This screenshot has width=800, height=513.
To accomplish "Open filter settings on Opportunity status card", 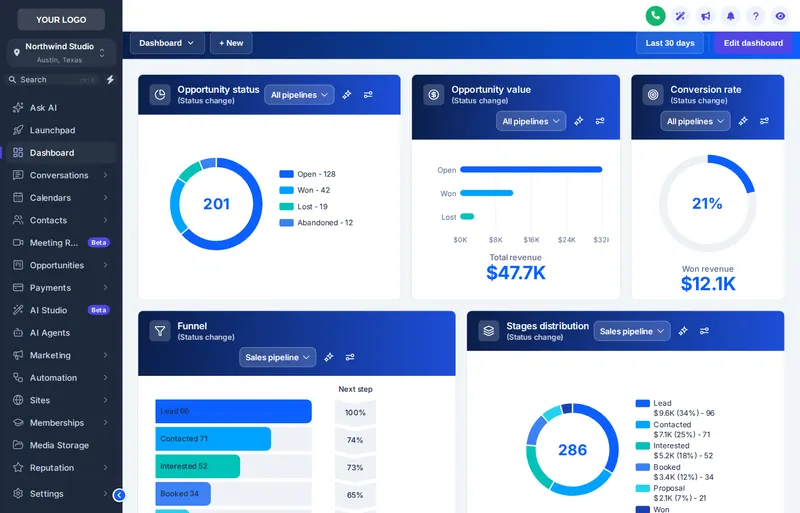I will pos(368,94).
